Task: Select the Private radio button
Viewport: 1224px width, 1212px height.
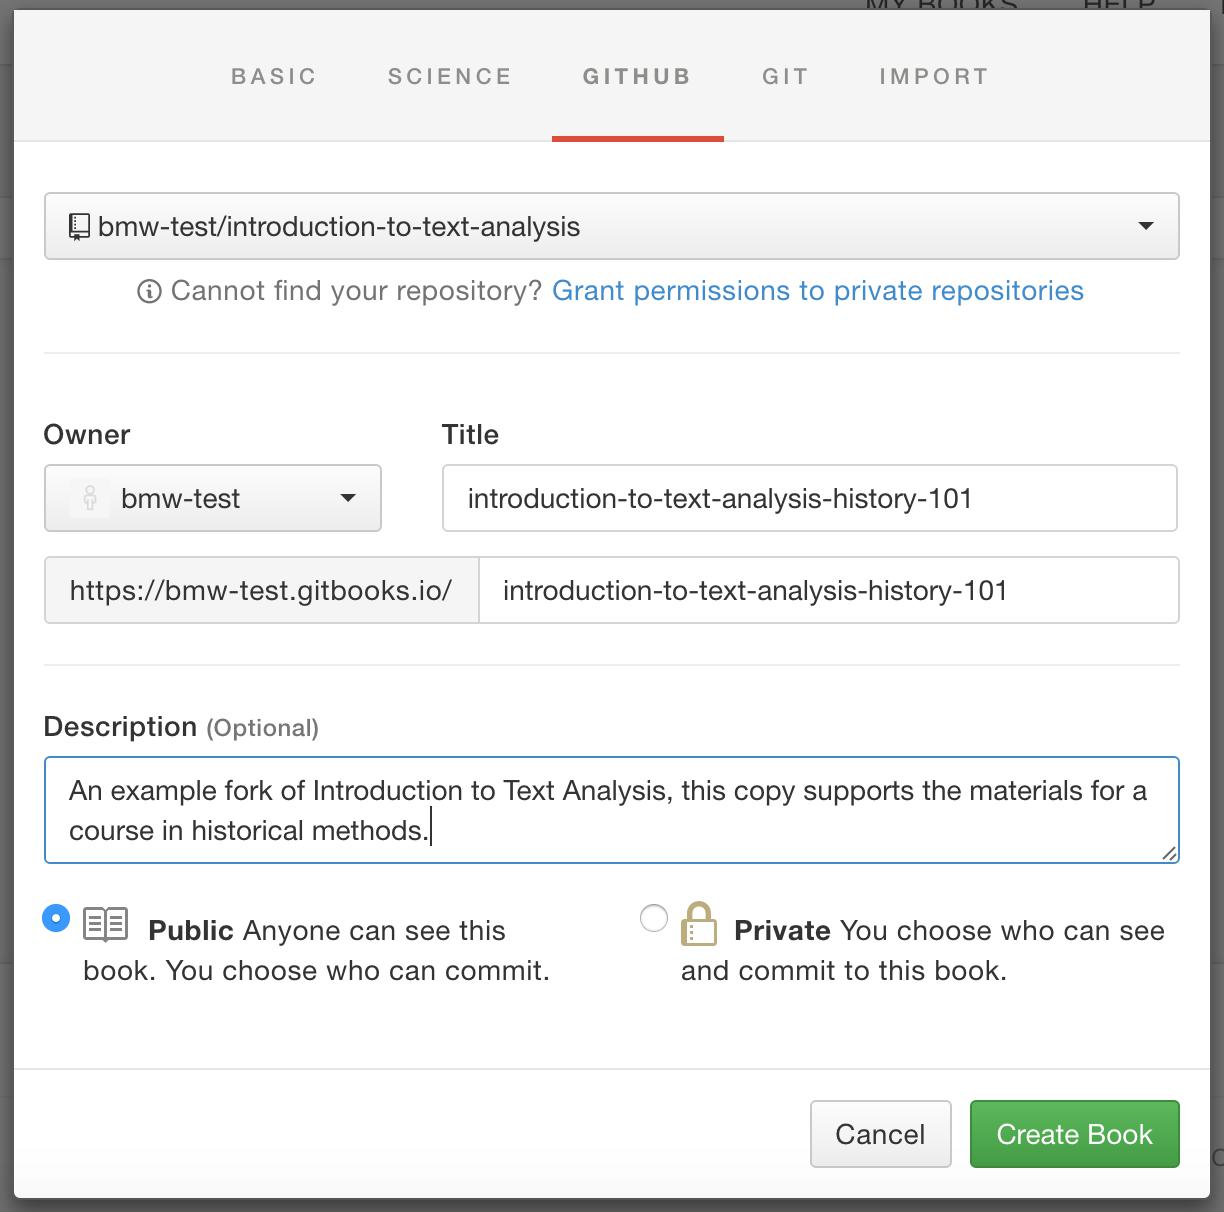Action: 654,918
